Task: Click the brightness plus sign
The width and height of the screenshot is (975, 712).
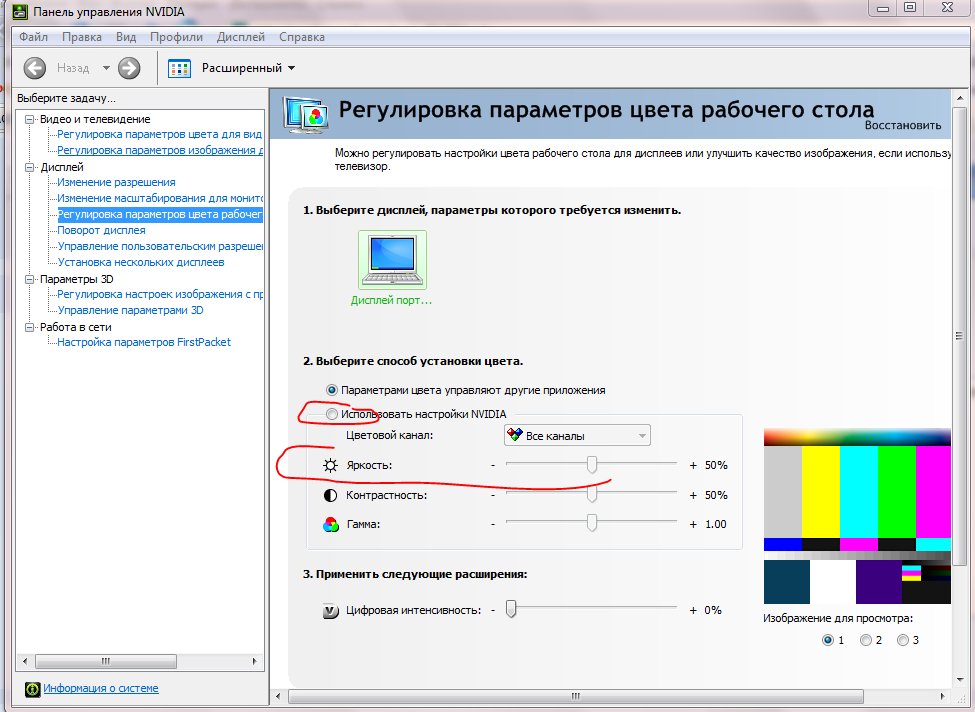Action: click(693, 465)
